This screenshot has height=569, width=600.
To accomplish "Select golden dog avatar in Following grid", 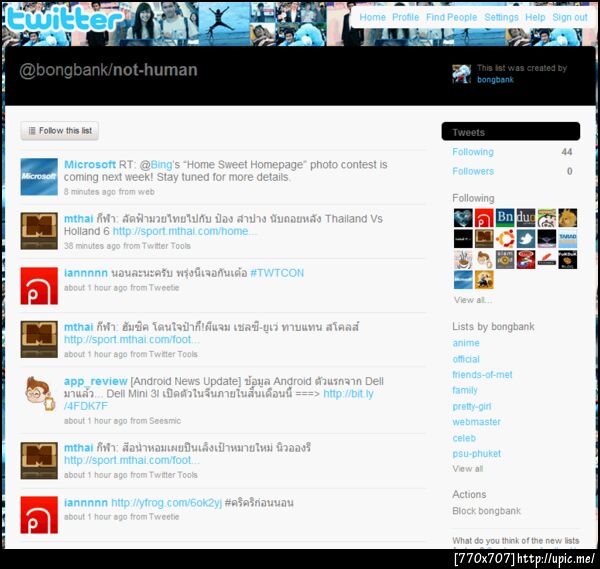I will click(567, 218).
